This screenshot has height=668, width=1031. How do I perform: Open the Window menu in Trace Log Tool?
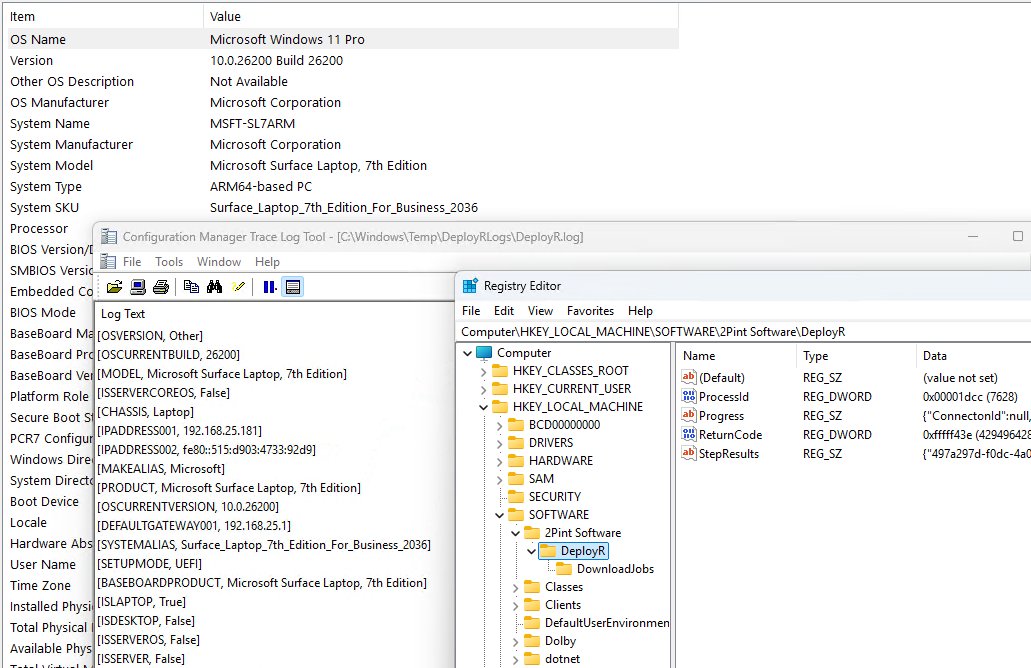(x=219, y=262)
